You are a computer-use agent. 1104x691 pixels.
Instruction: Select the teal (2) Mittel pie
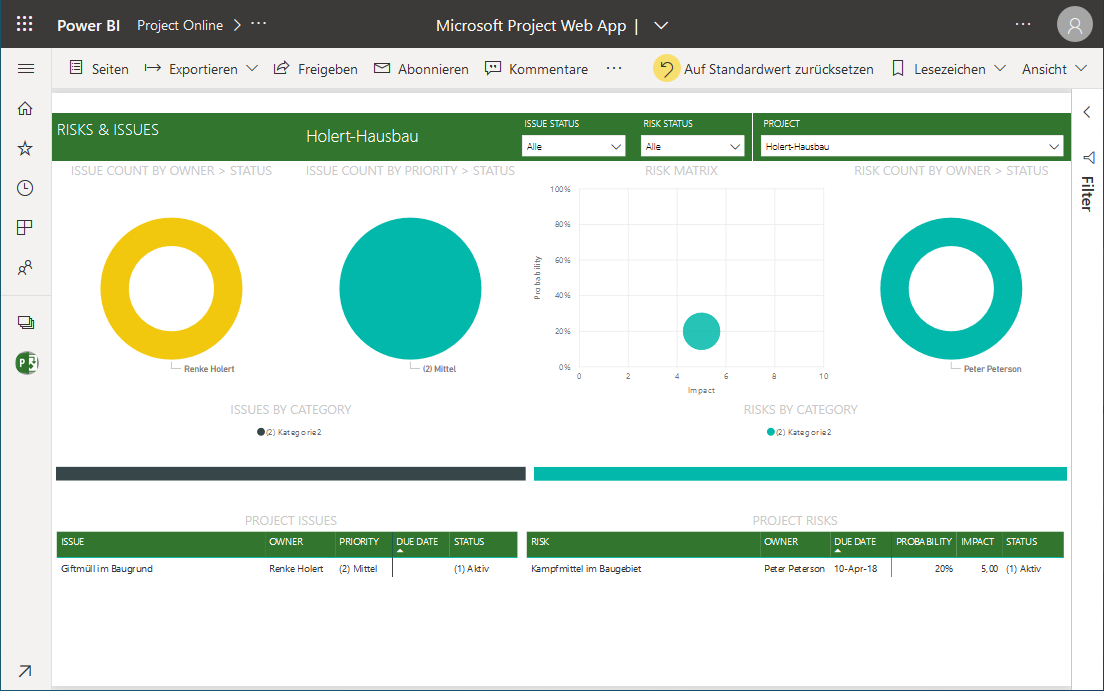click(x=410, y=289)
